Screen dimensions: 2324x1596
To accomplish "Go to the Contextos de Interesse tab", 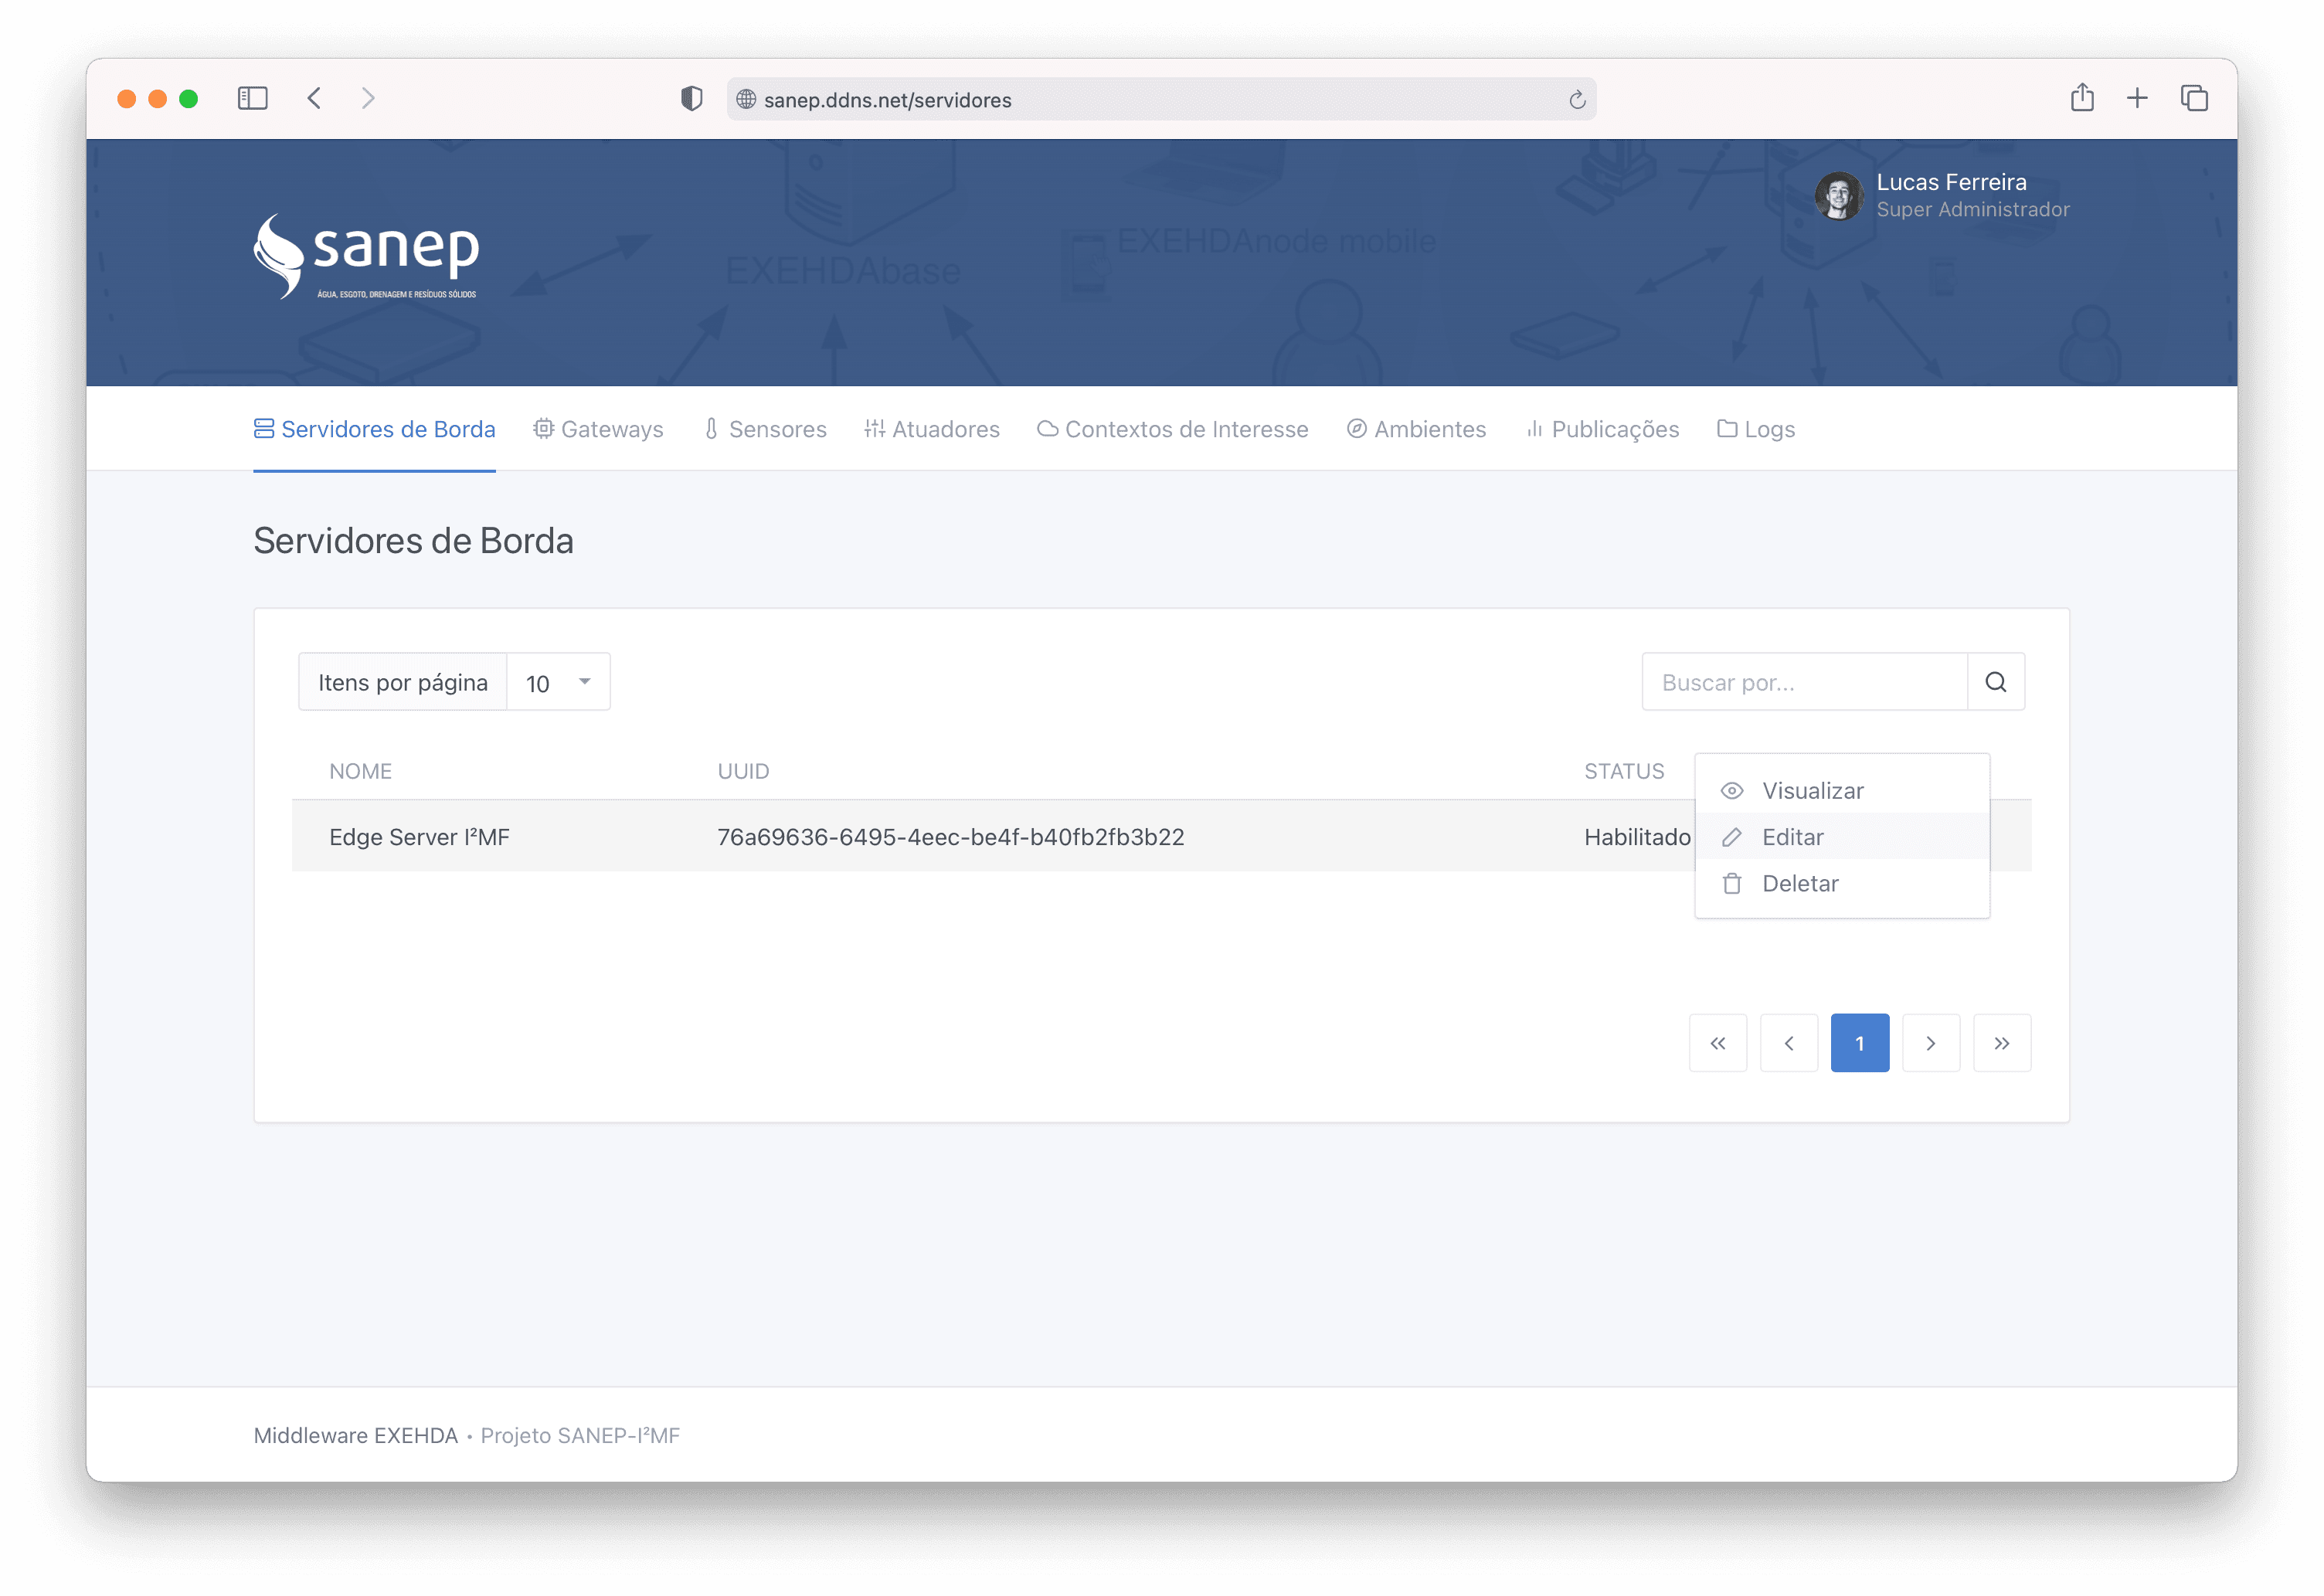I will (1173, 429).
